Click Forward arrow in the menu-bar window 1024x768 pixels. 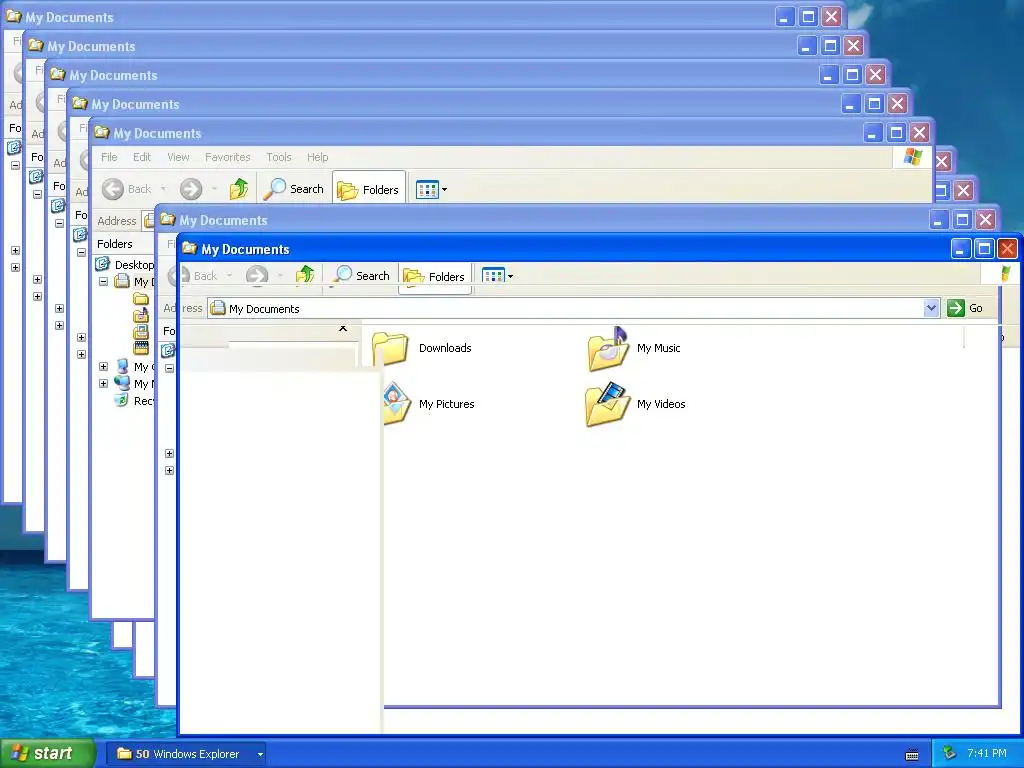pos(191,189)
